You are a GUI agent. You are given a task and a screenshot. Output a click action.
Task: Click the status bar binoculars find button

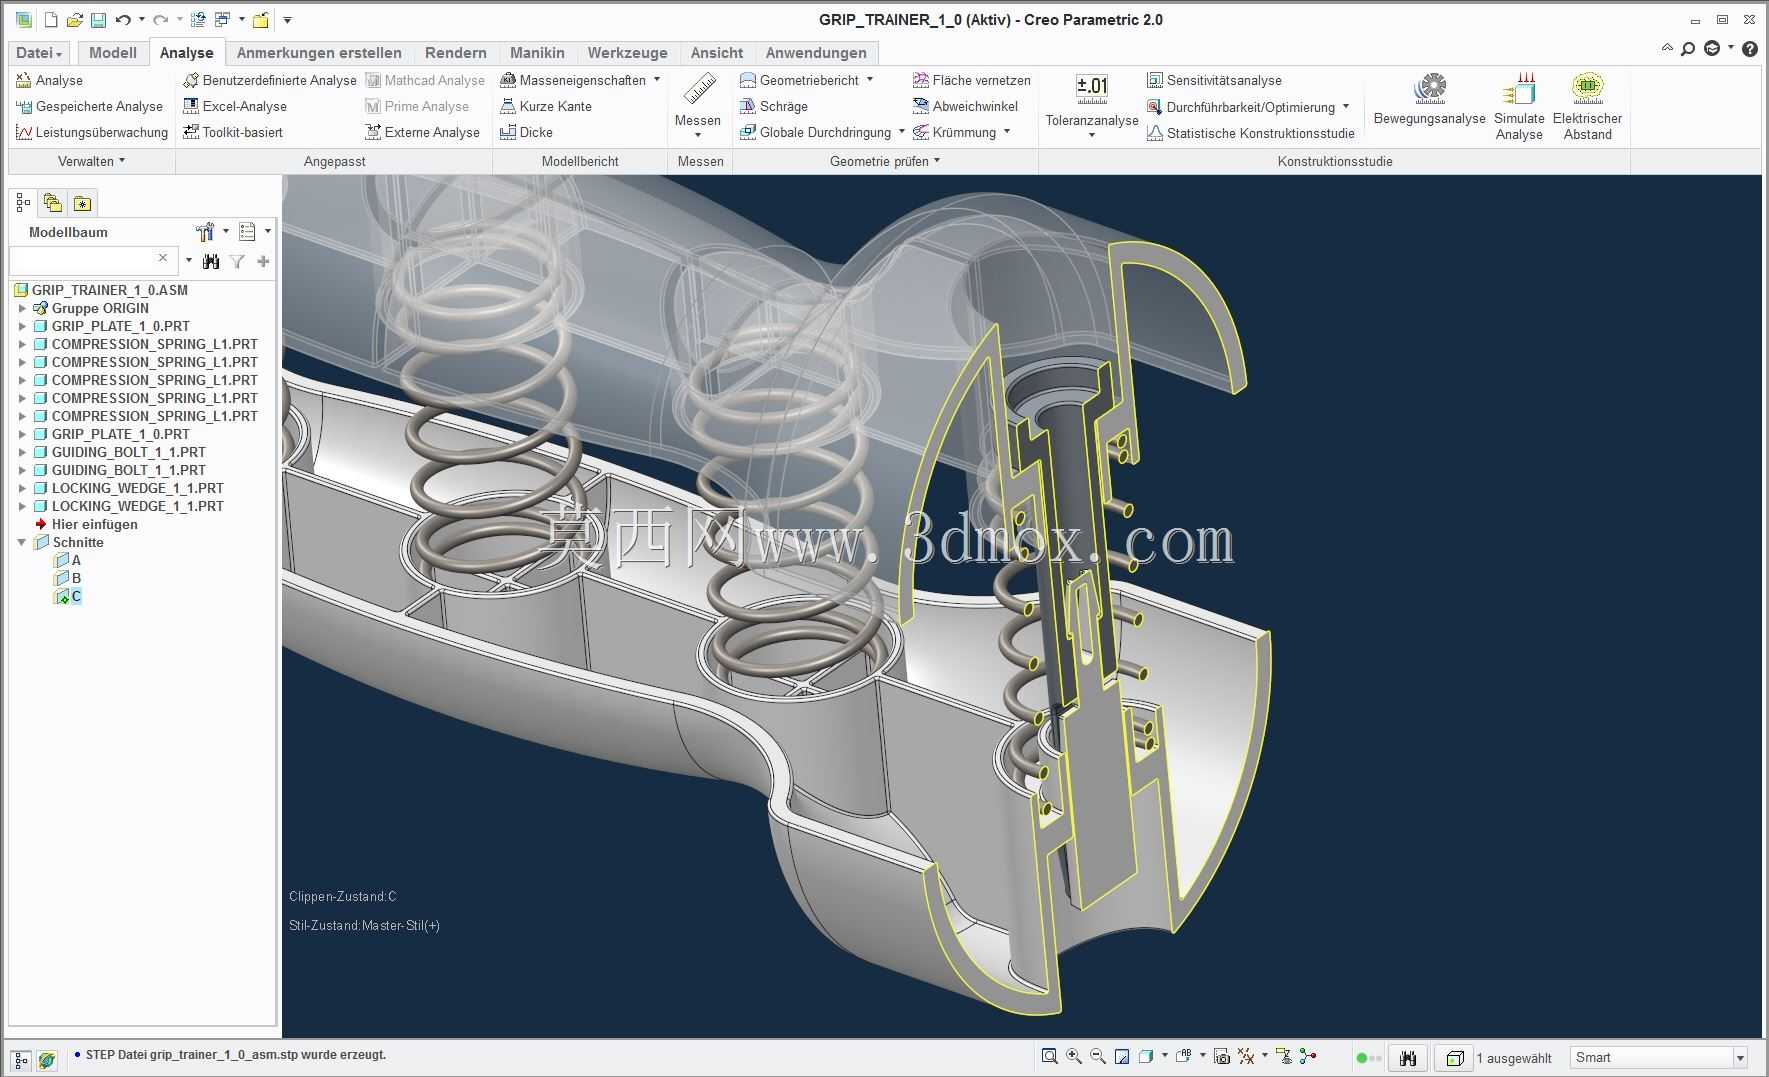(x=1408, y=1058)
